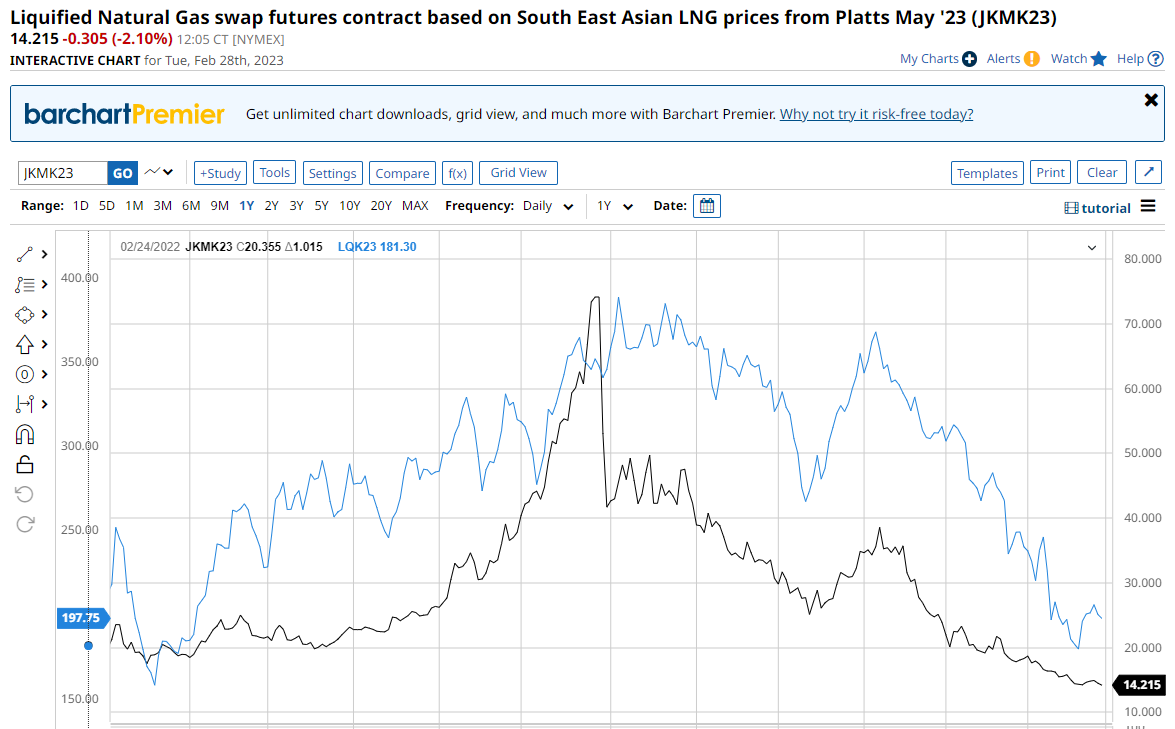Click the Watch star icon

click(x=1099, y=59)
